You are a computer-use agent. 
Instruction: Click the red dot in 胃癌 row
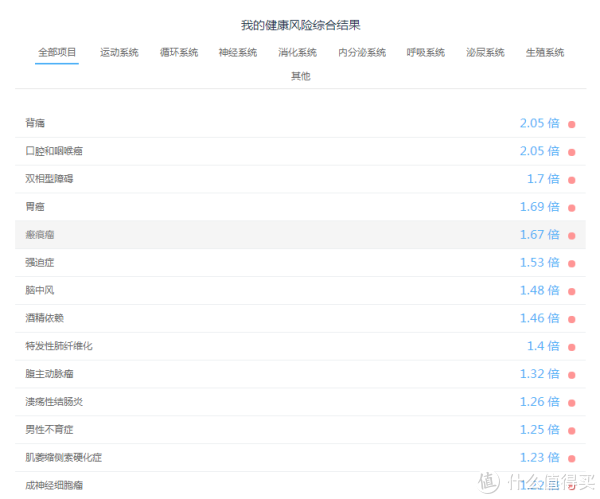point(571,208)
